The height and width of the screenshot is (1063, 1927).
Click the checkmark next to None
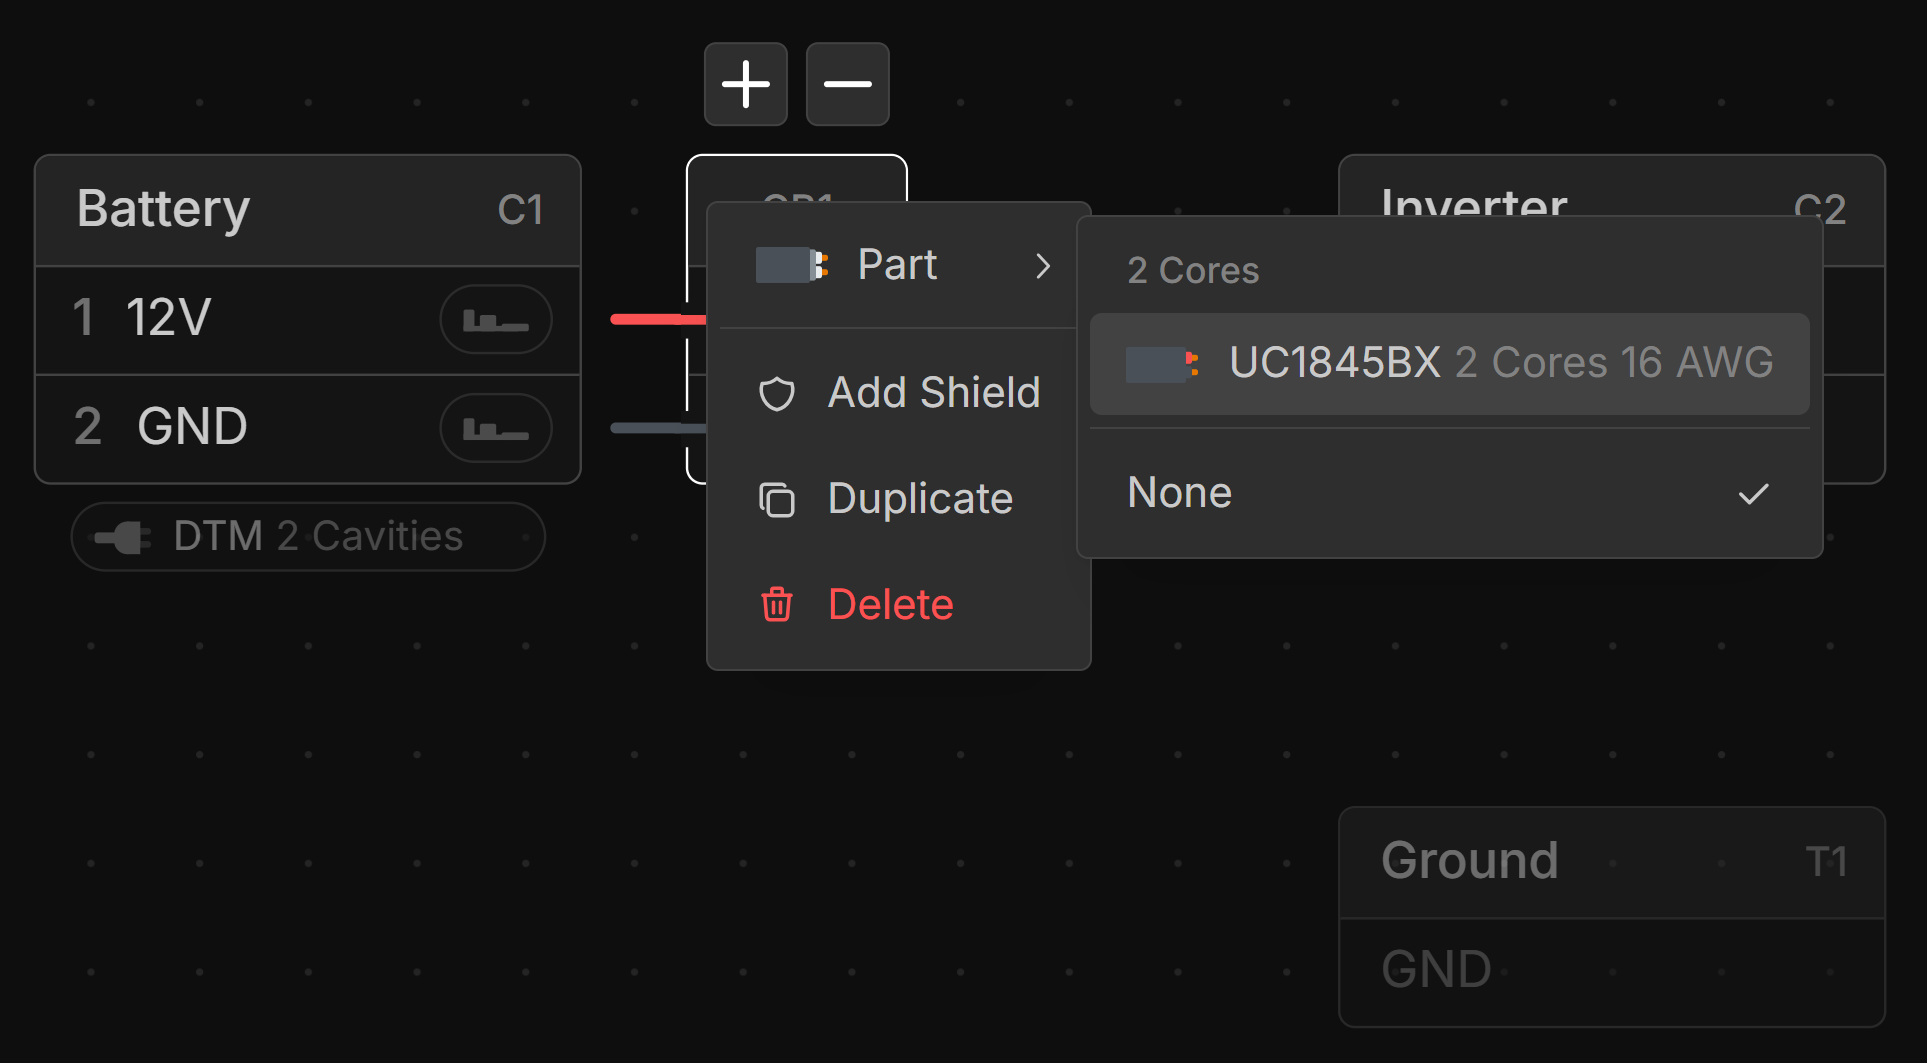point(1753,494)
